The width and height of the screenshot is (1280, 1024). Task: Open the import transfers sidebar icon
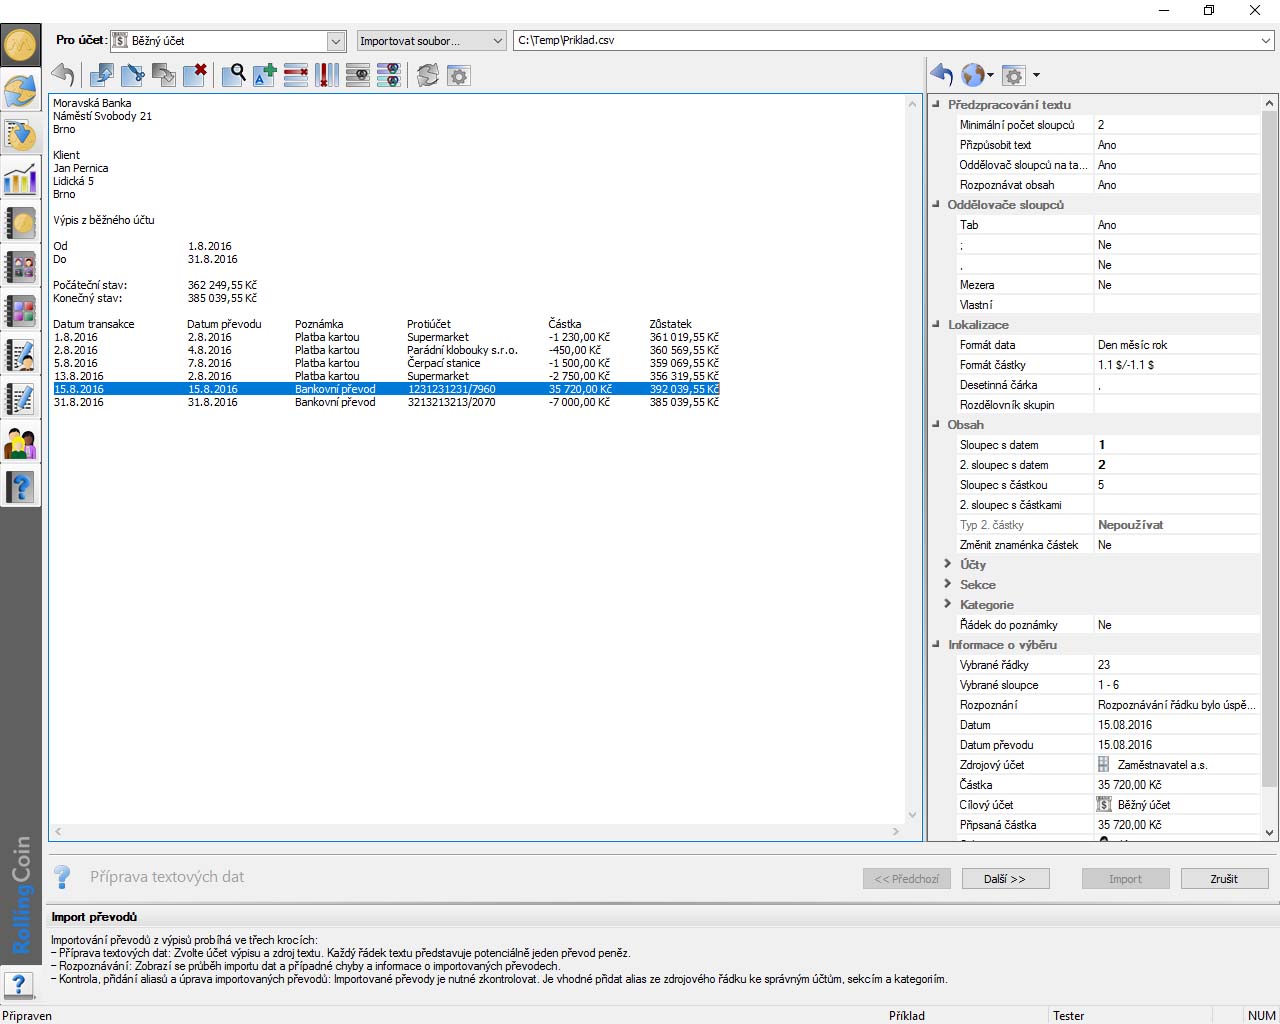[x=20, y=135]
